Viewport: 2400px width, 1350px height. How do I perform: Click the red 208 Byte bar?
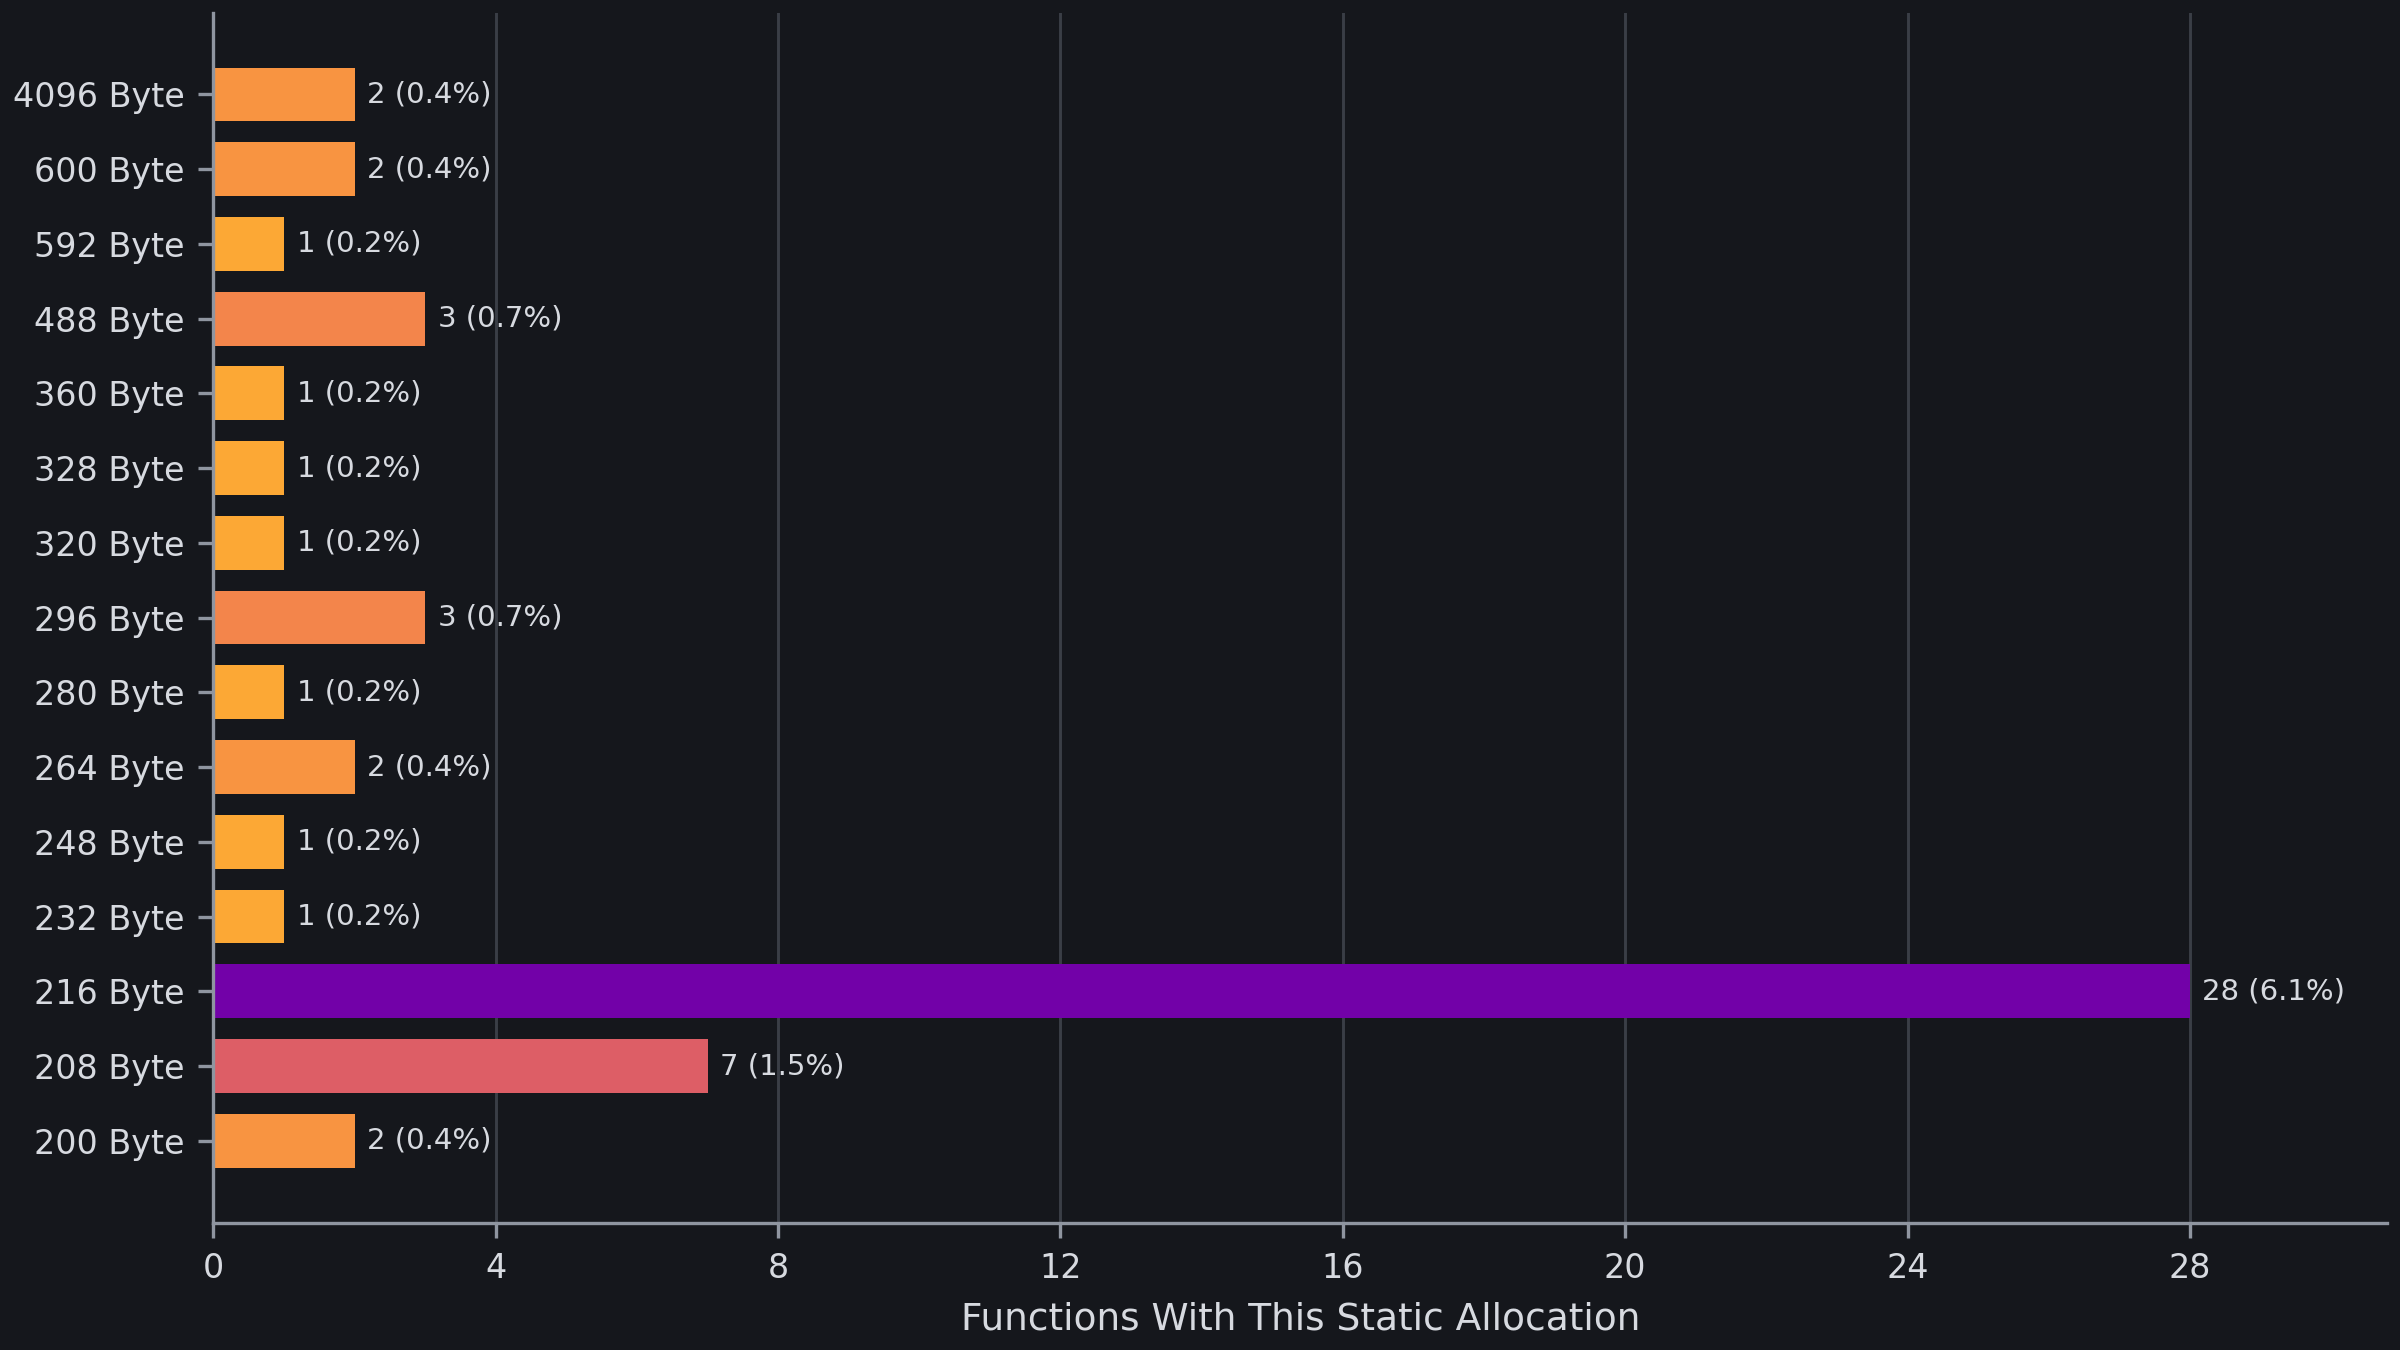(461, 1066)
